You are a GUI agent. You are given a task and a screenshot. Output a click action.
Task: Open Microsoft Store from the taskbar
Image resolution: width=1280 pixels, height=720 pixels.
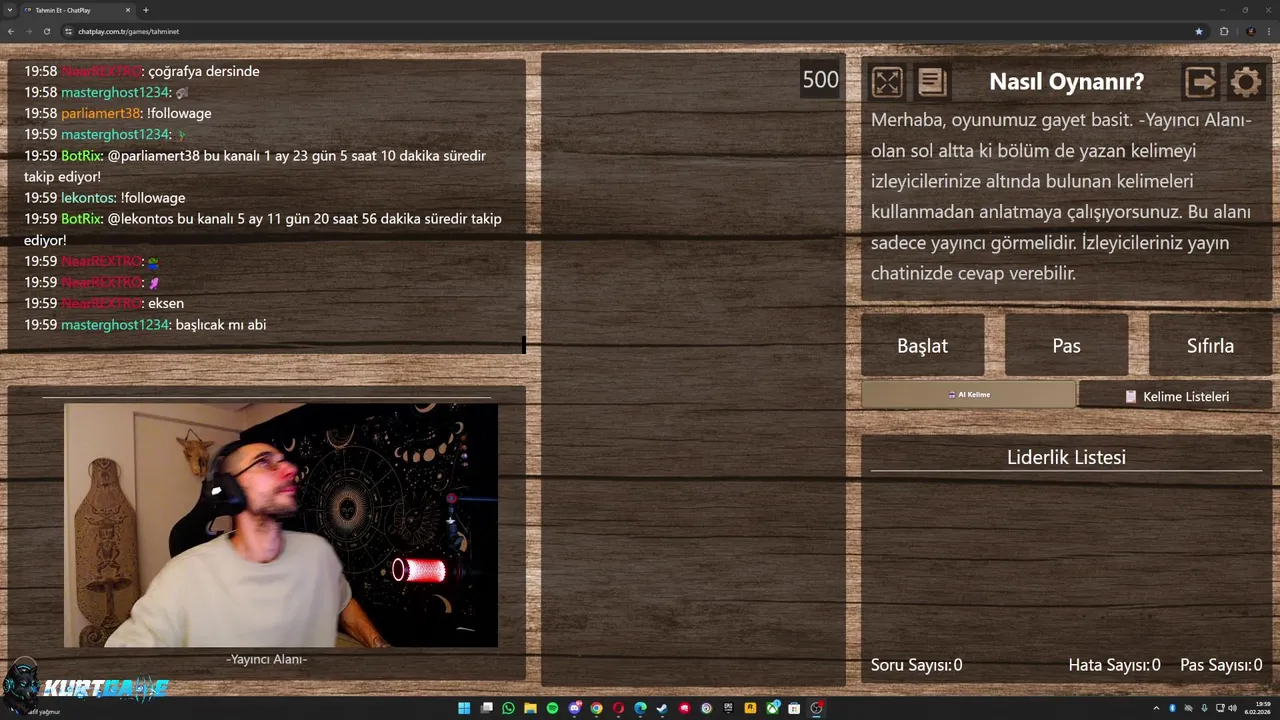click(794, 708)
